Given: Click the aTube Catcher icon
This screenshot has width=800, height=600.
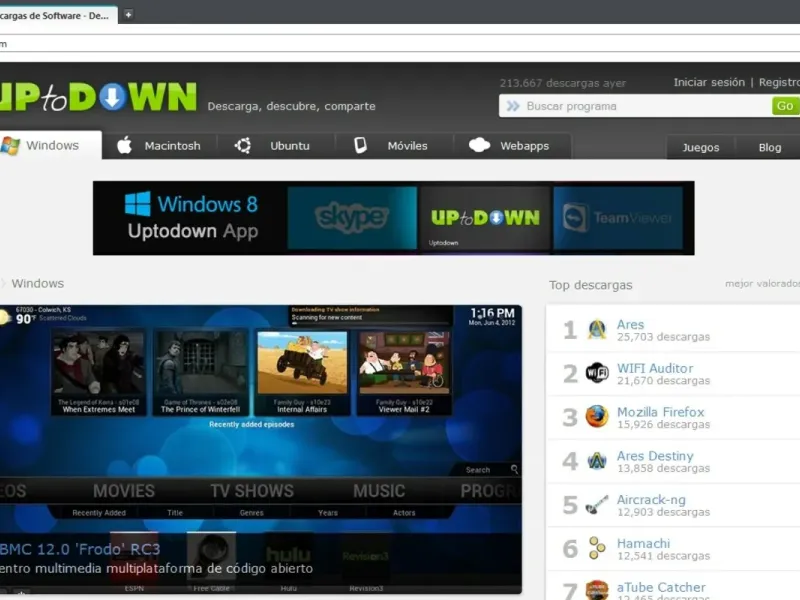Looking at the screenshot, I should pyautogui.click(x=596, y=590).
